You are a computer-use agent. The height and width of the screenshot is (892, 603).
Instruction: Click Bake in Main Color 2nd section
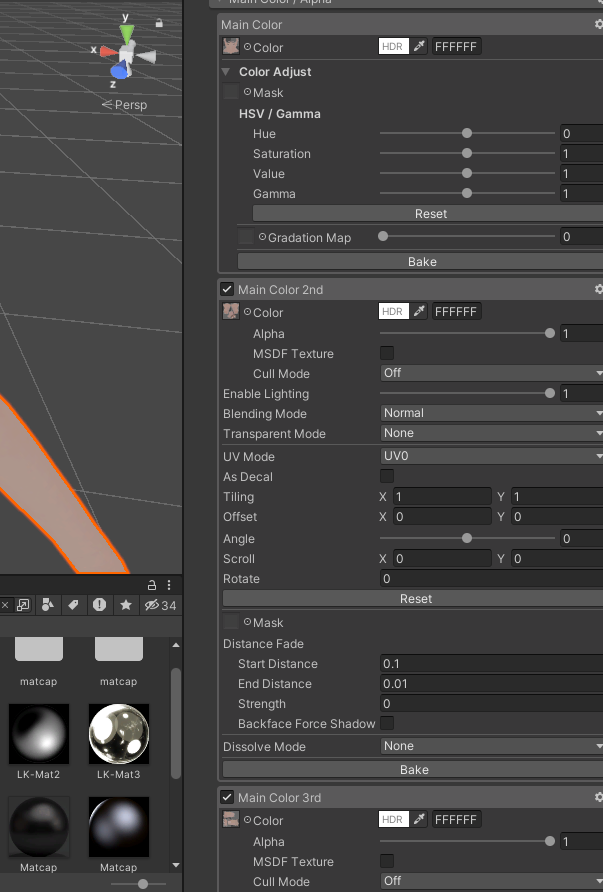[413, 770]
